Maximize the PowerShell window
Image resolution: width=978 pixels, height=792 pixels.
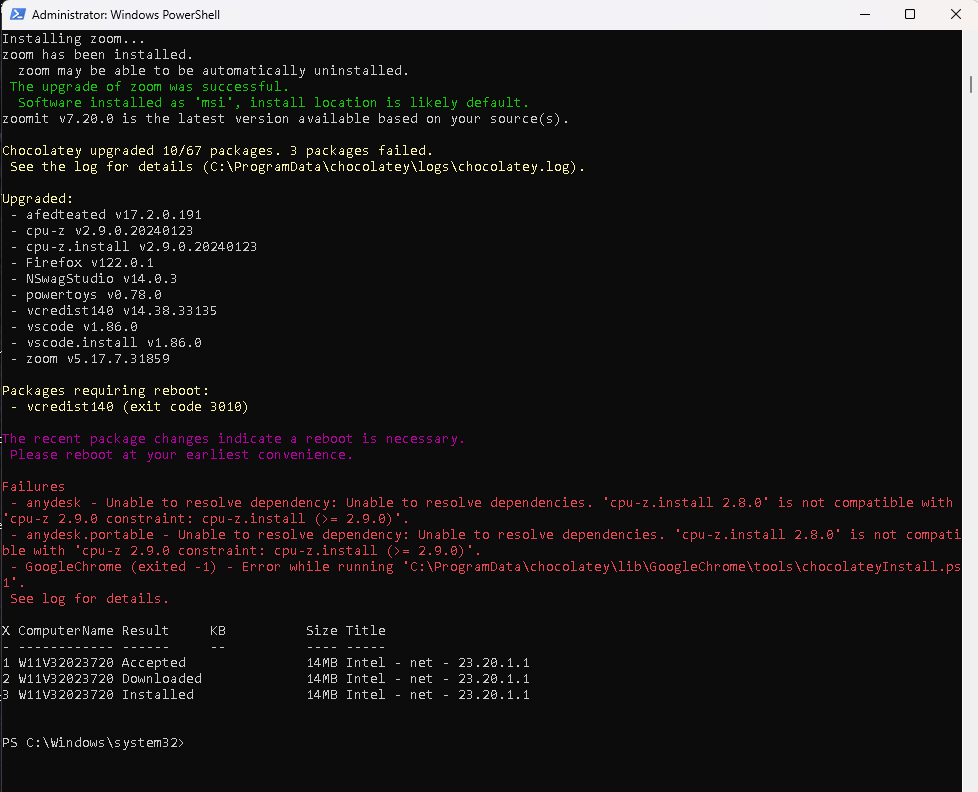[910, 14]
